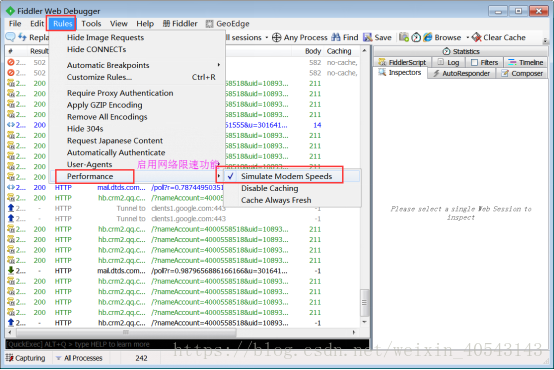The height and width of the screenshot is (370, 554).
Task: Click the GeoEdge menu bar item
Action: [228, 24]
